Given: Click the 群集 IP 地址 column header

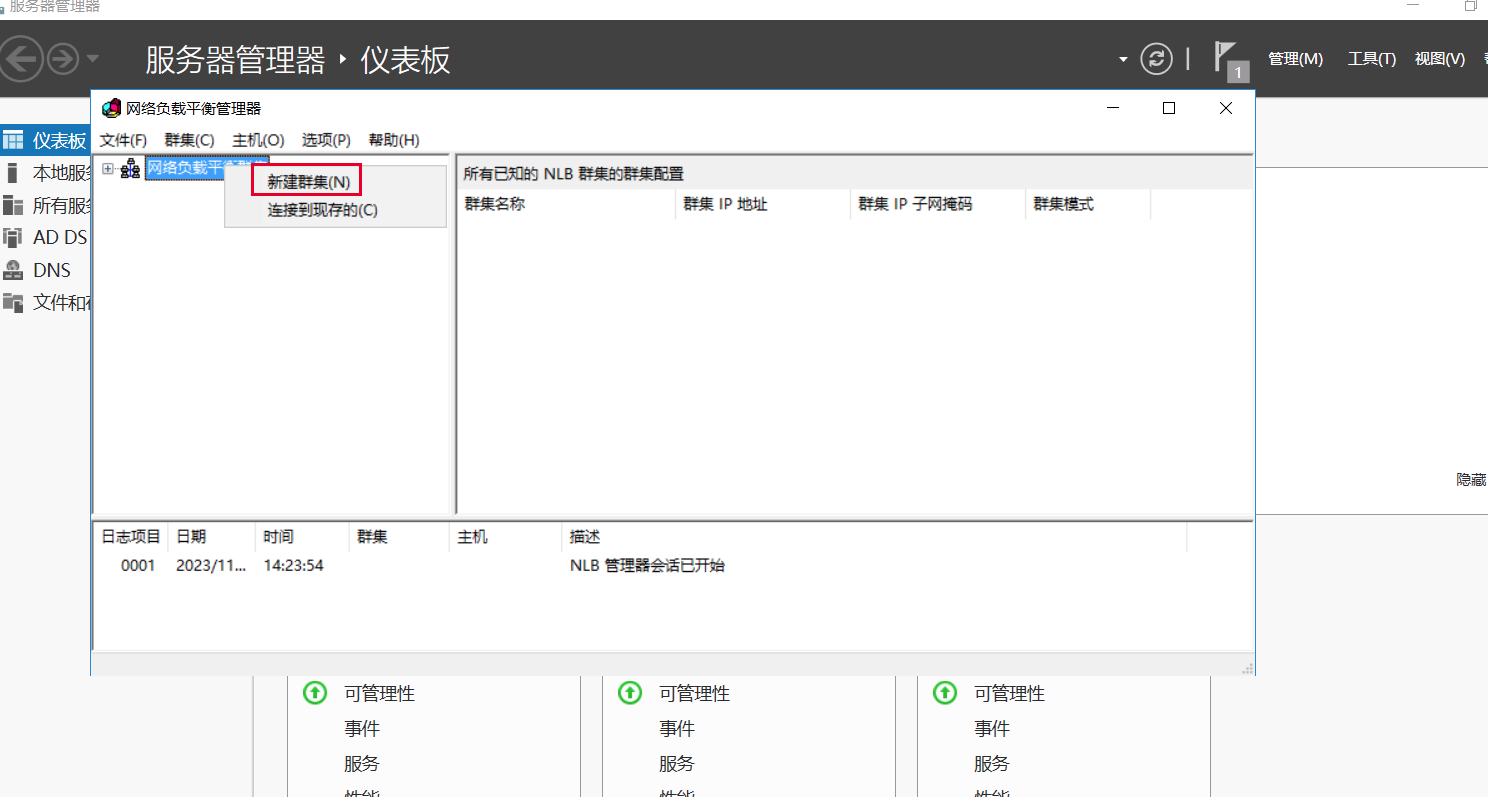Looking at the screenshot, I should 725,204.
